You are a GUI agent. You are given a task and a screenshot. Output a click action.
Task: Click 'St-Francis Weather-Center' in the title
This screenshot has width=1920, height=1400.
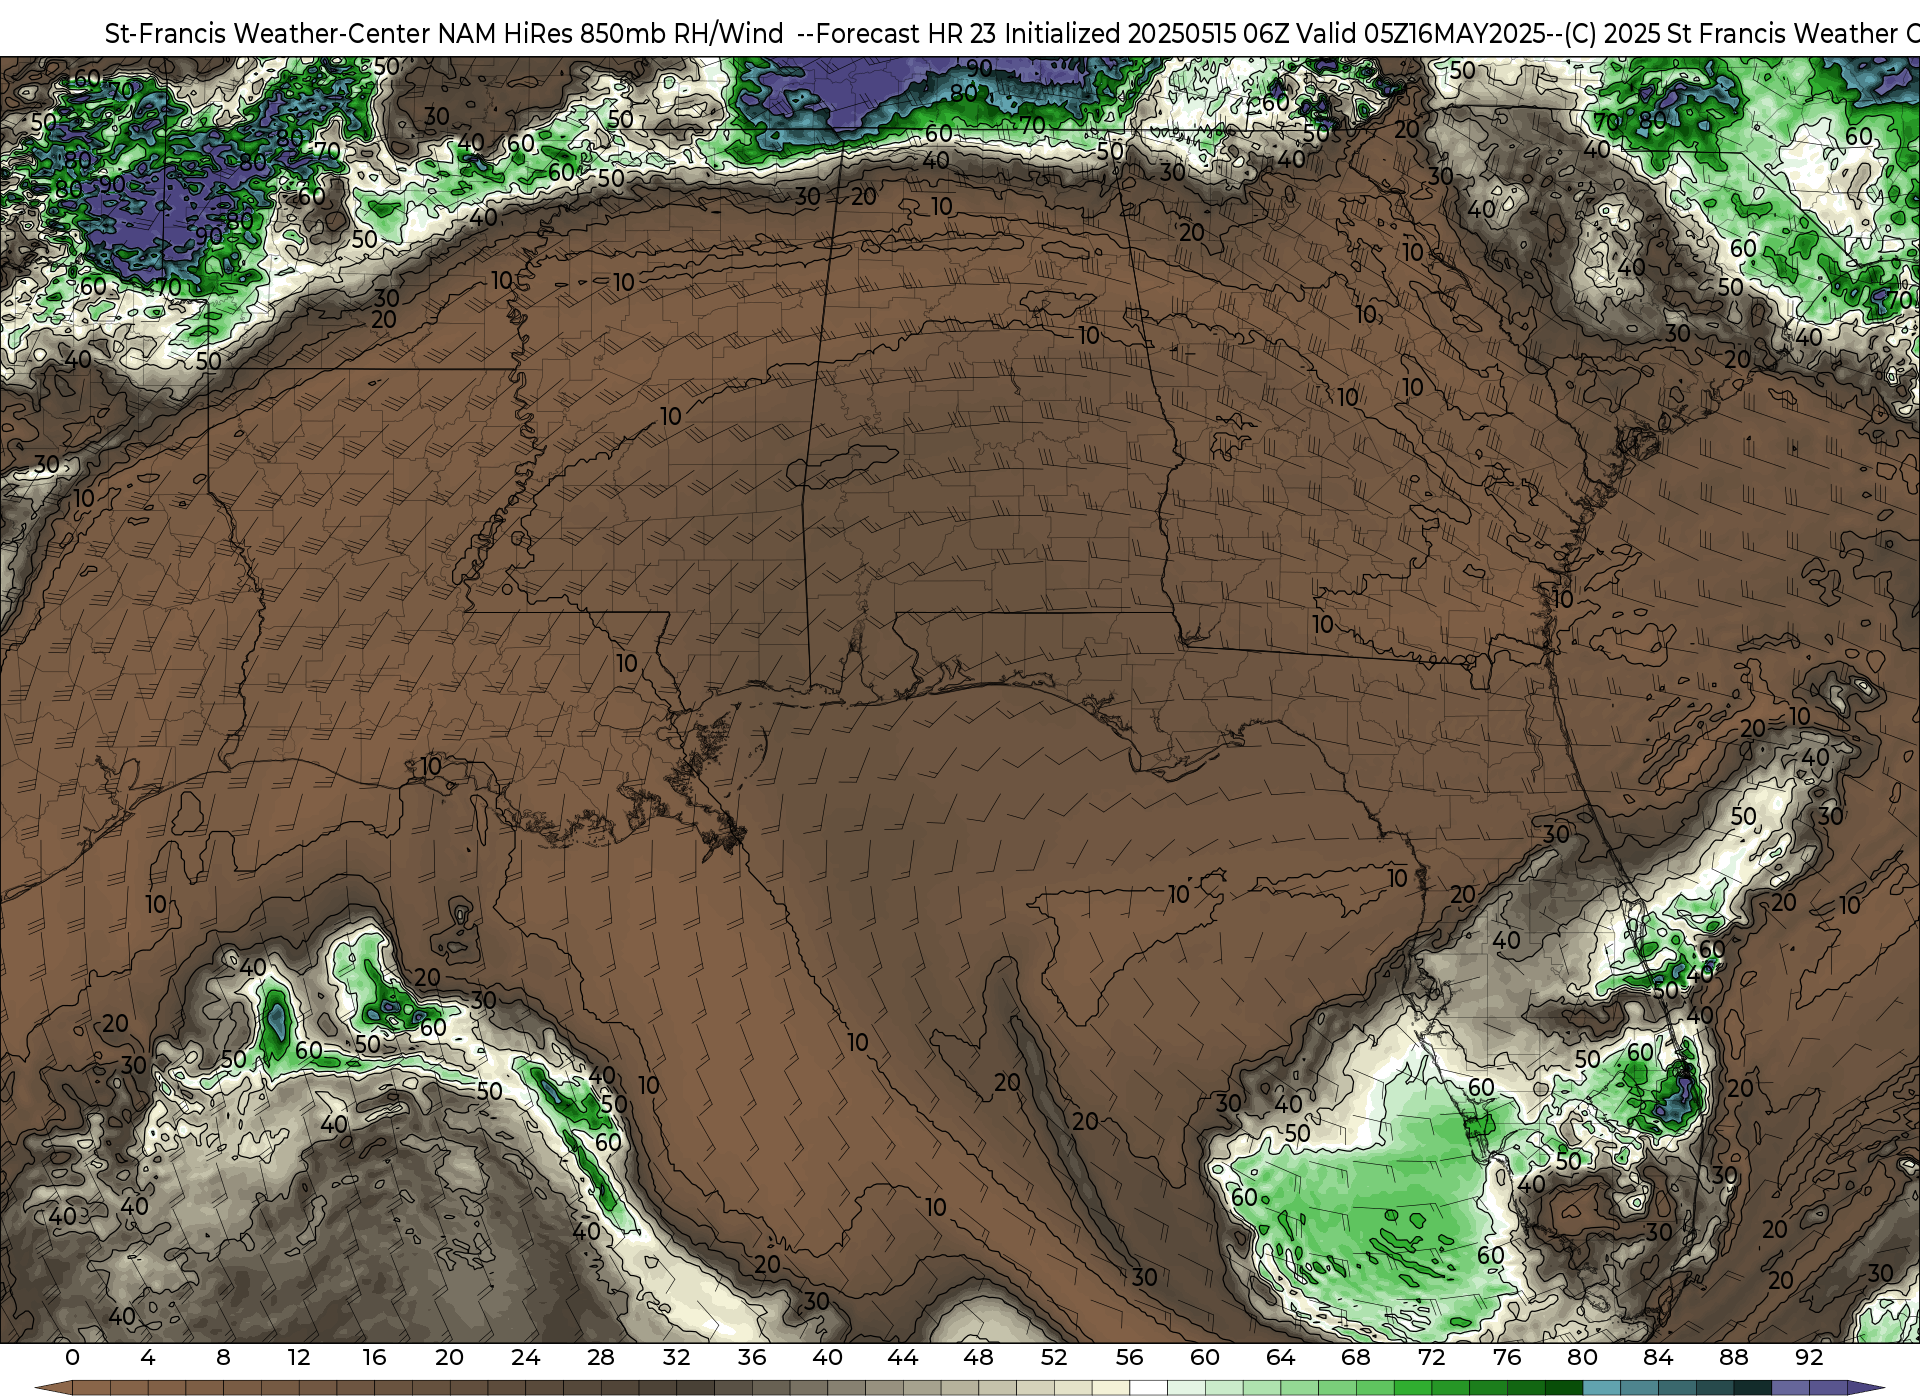[268, 34]
